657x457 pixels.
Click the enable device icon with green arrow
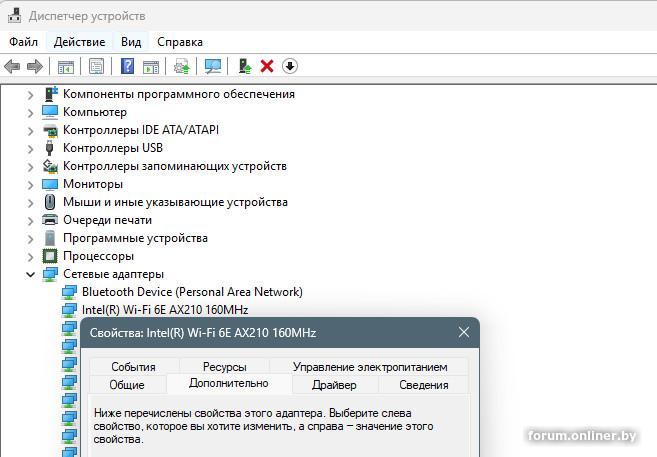pyautogui.click(x=244, y=66)
